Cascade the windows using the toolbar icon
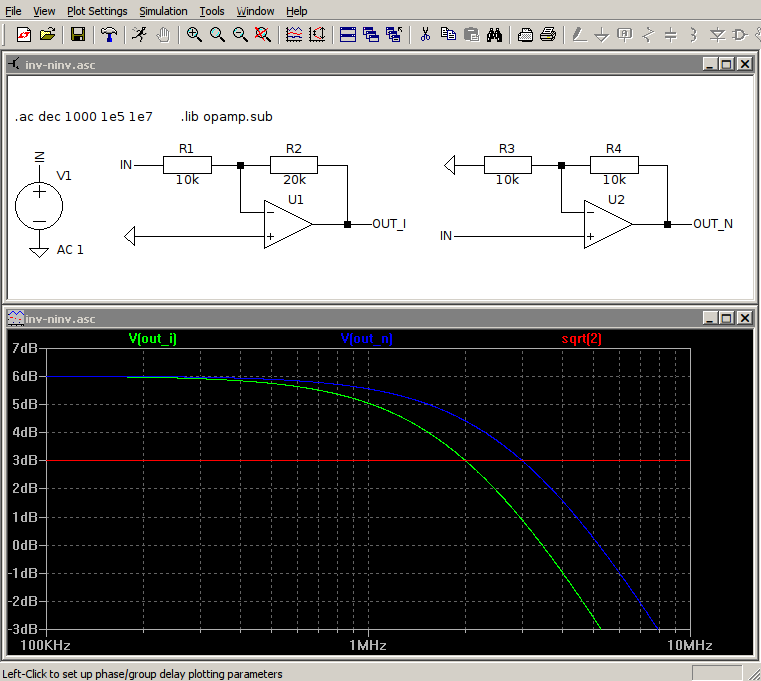This screenshot has width=761, height=681. coord(371,34)
